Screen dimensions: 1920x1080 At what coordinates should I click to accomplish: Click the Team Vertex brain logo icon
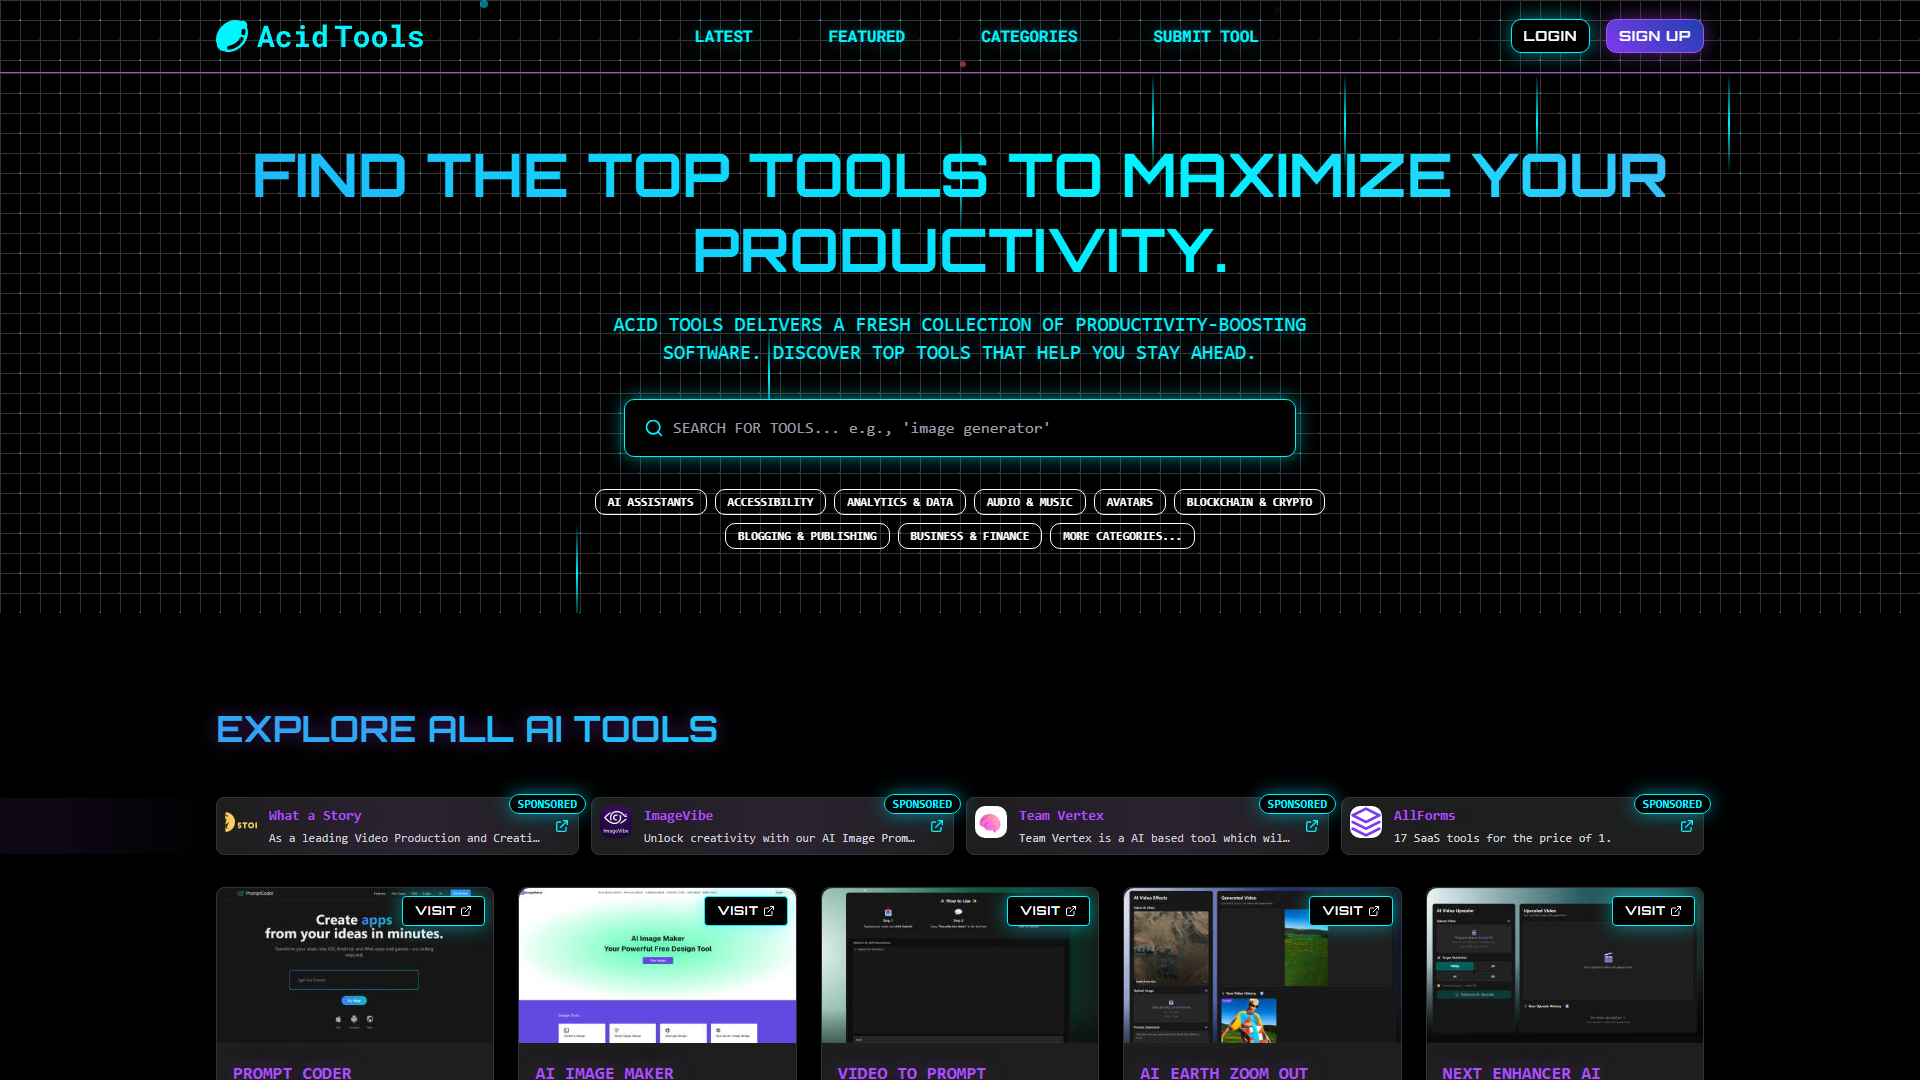point(991,822)
